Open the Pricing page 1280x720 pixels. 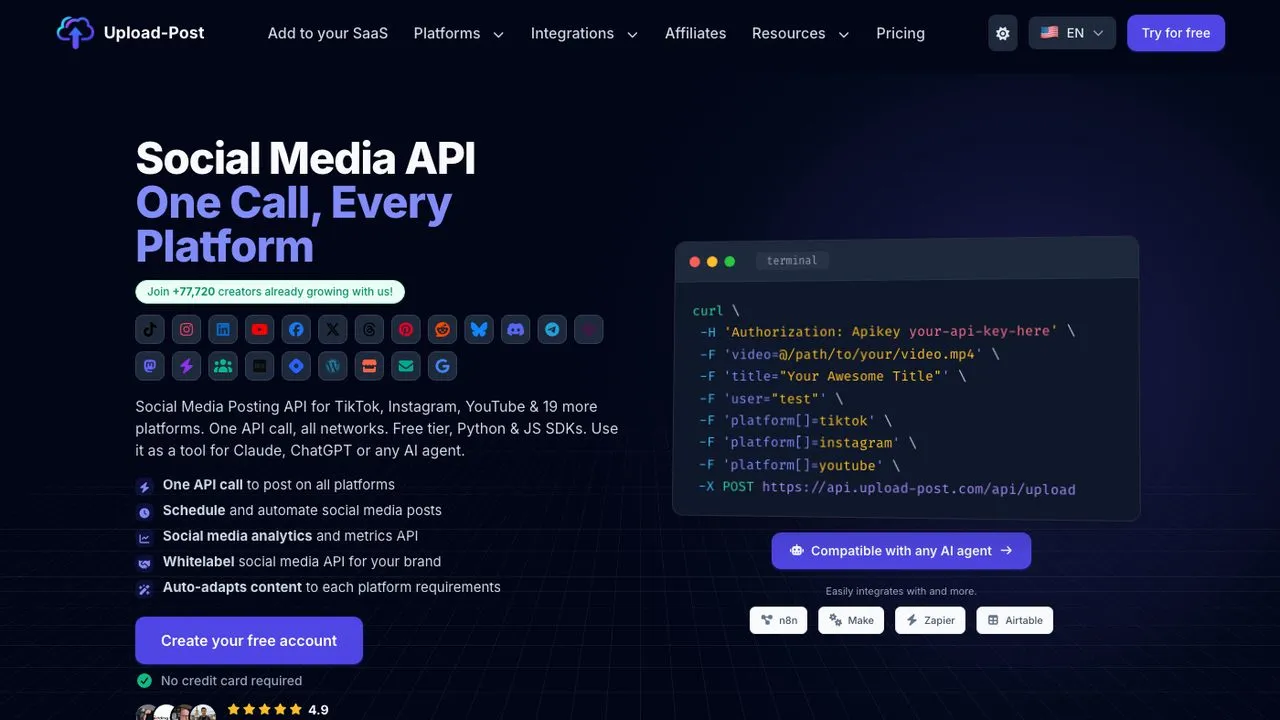coord(900,33)
